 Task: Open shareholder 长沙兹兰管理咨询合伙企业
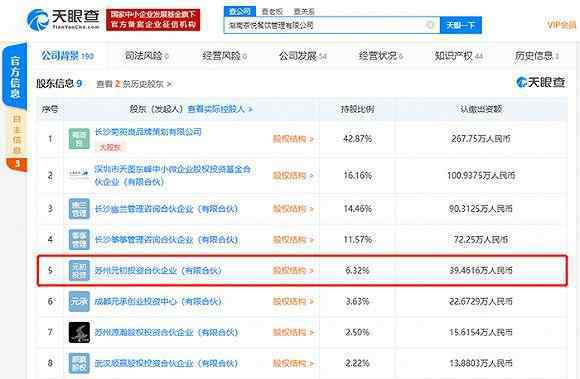(x=166, y=209)
